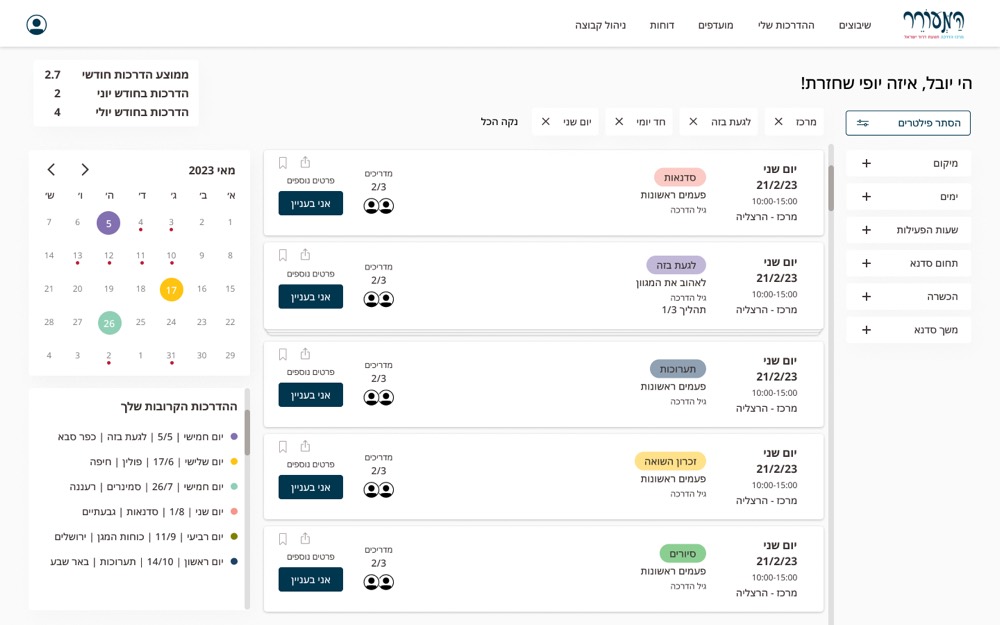The width and height of the screenshot is (1000, 625).
Task: Expand the משך סדנא filter section
Action: pos(908,330)
